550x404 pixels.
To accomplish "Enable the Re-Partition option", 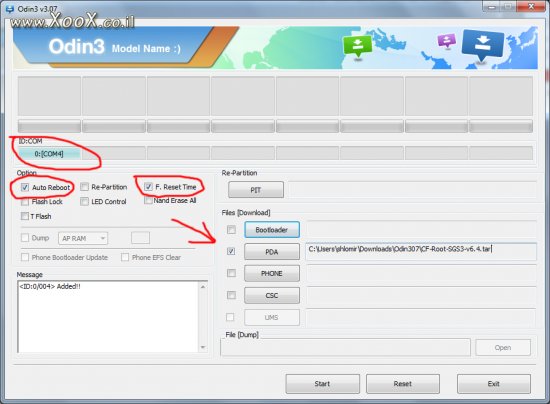I will pos(84,187).
